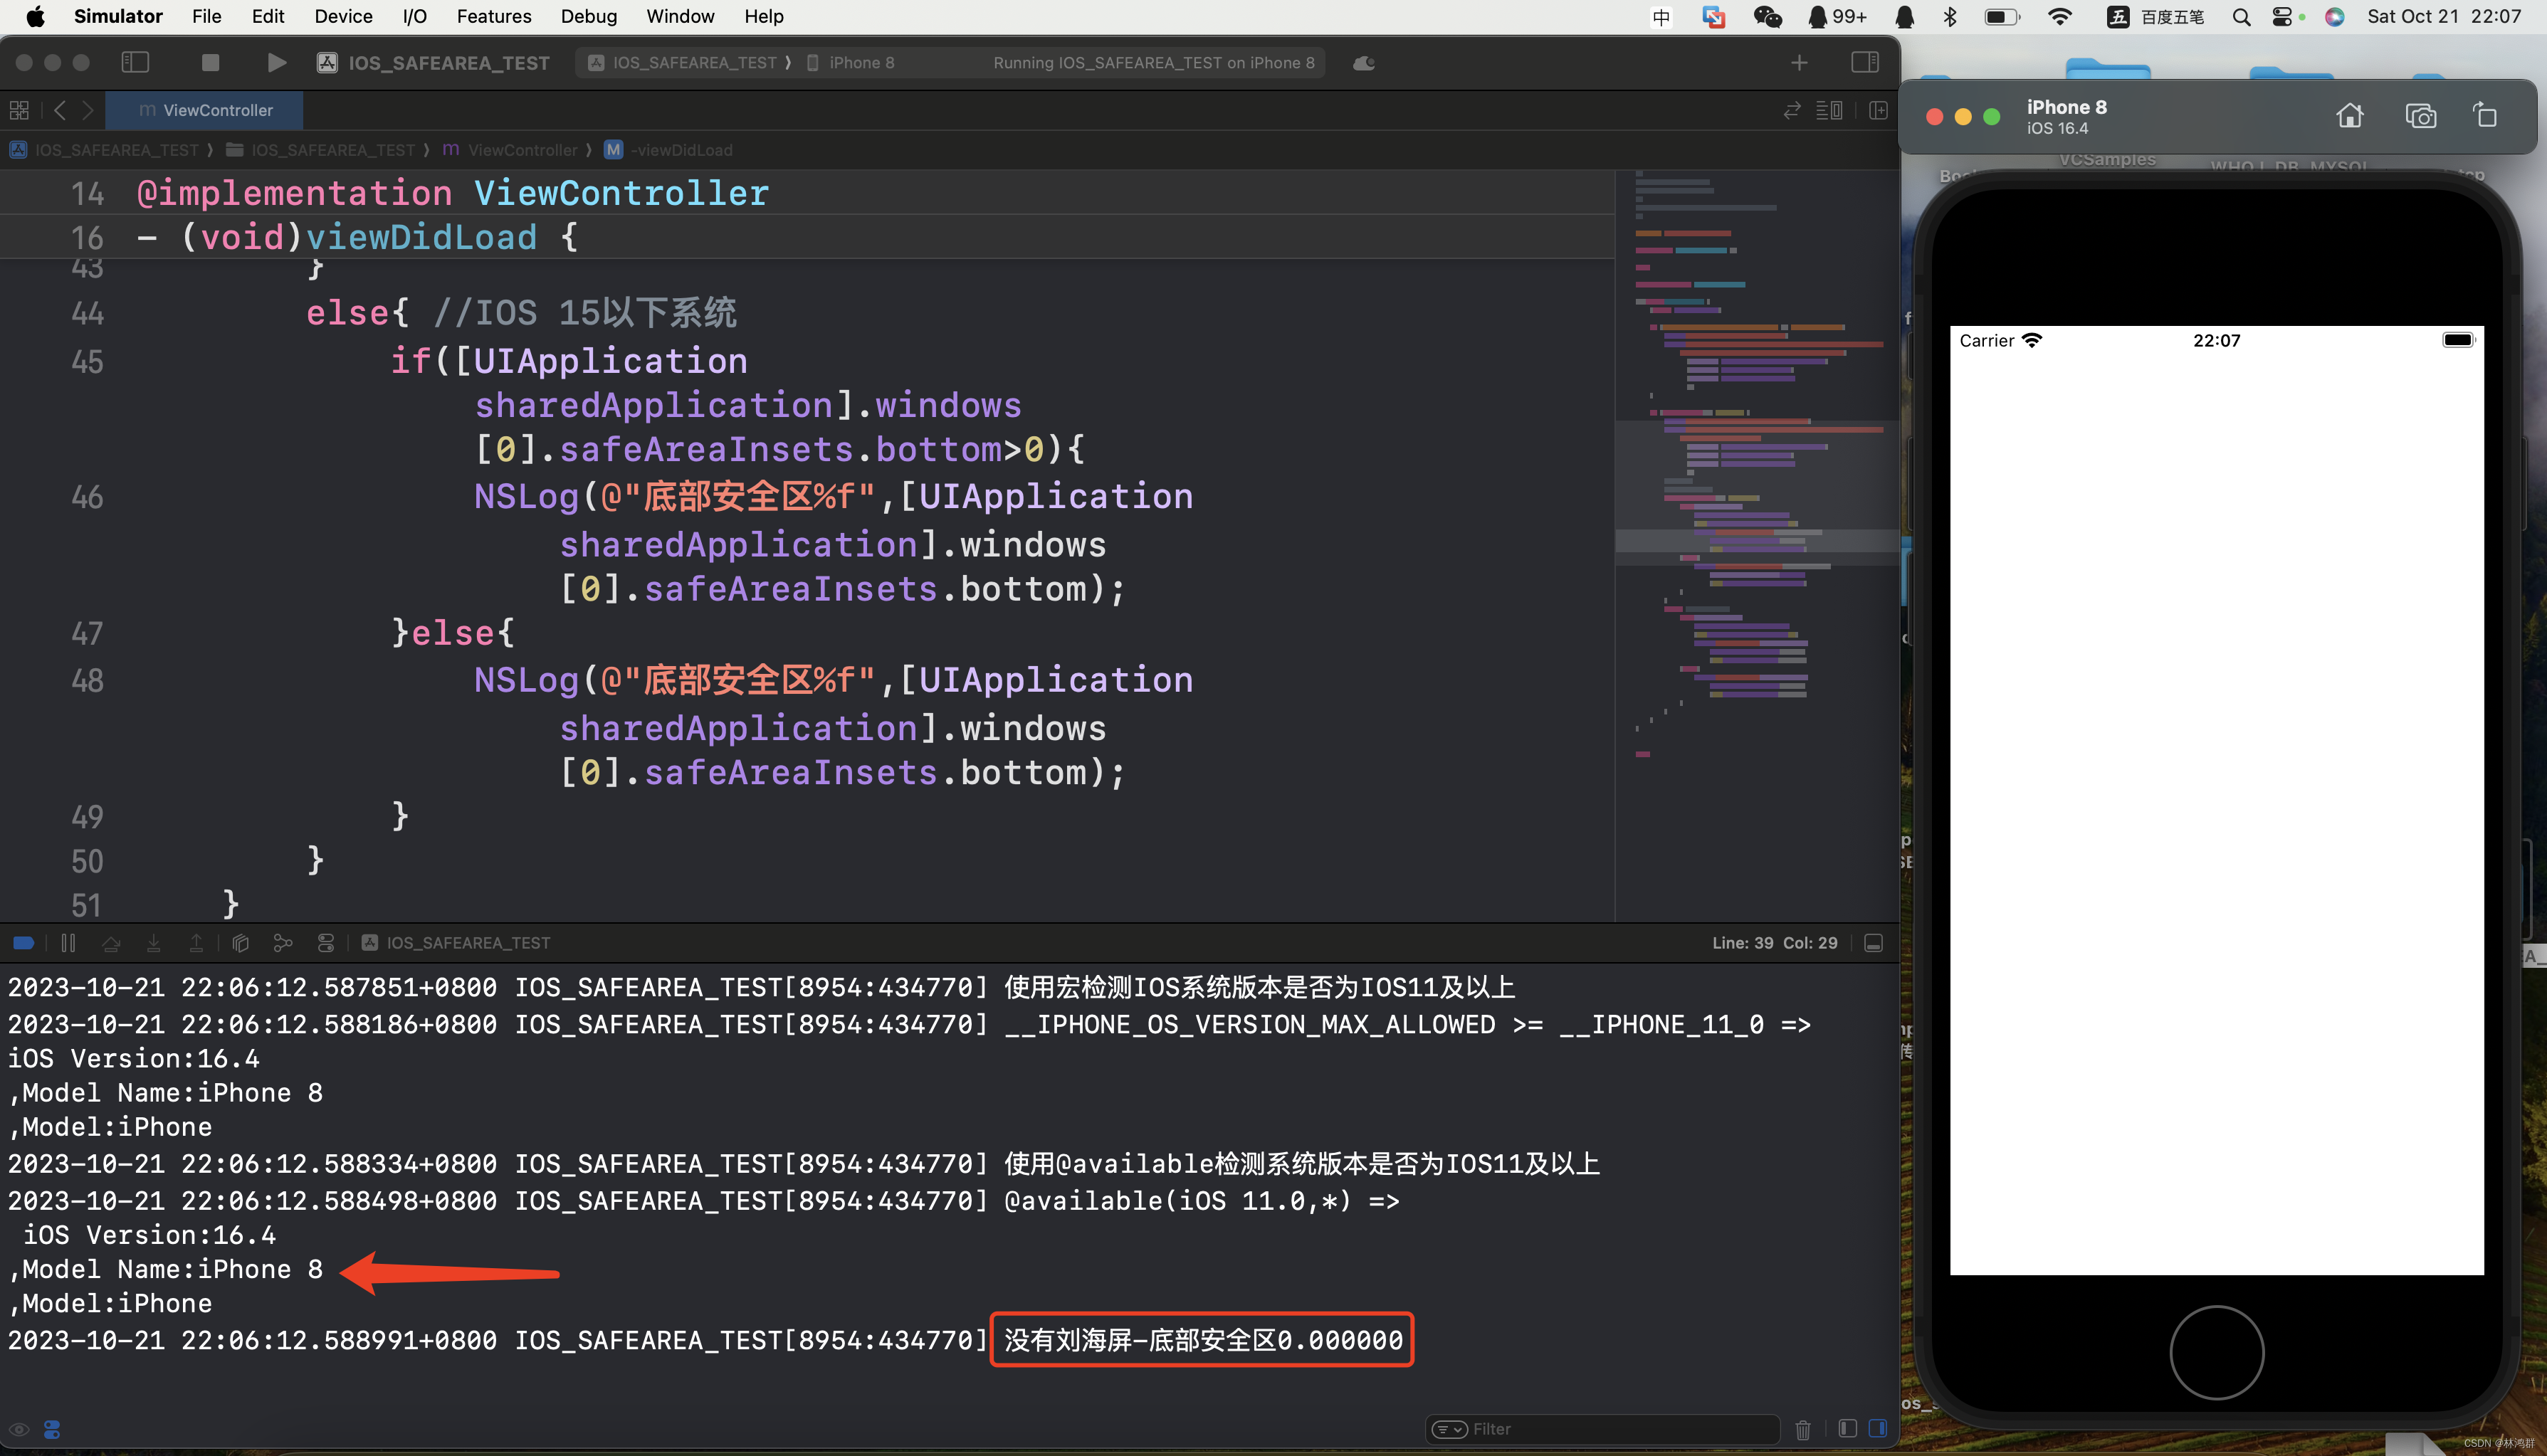Click the blue console output options icon
Image resolution: width=2547 pixels, height=1456 pixels.
(52, 1429)
